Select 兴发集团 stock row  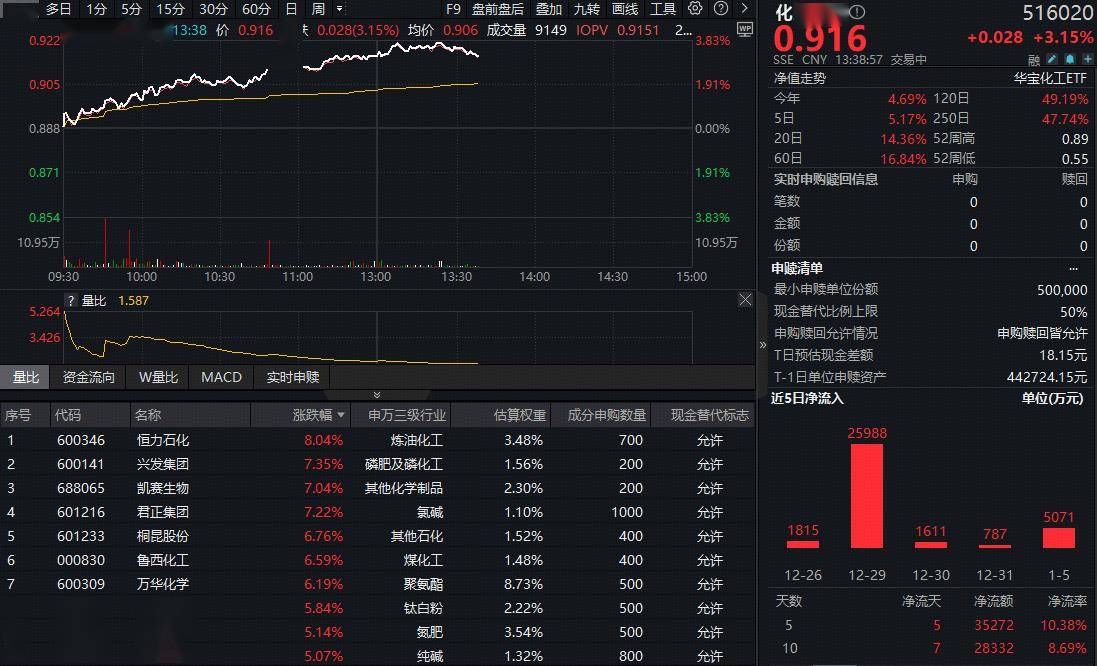377,464
